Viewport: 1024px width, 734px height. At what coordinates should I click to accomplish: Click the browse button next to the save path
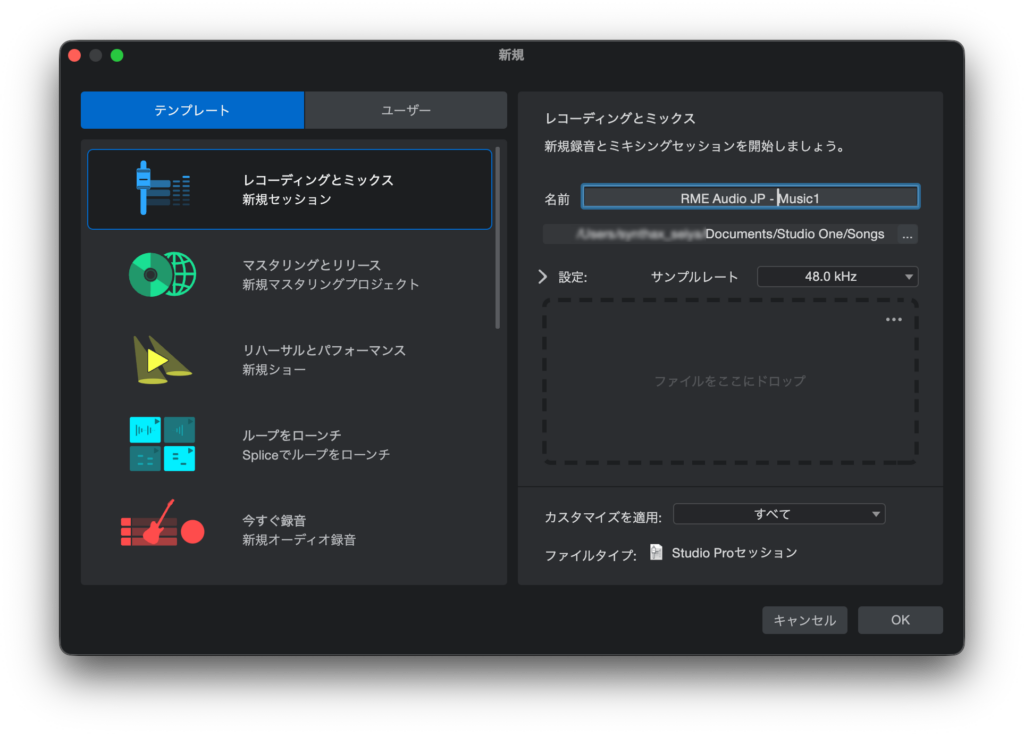tap(906, 234)
